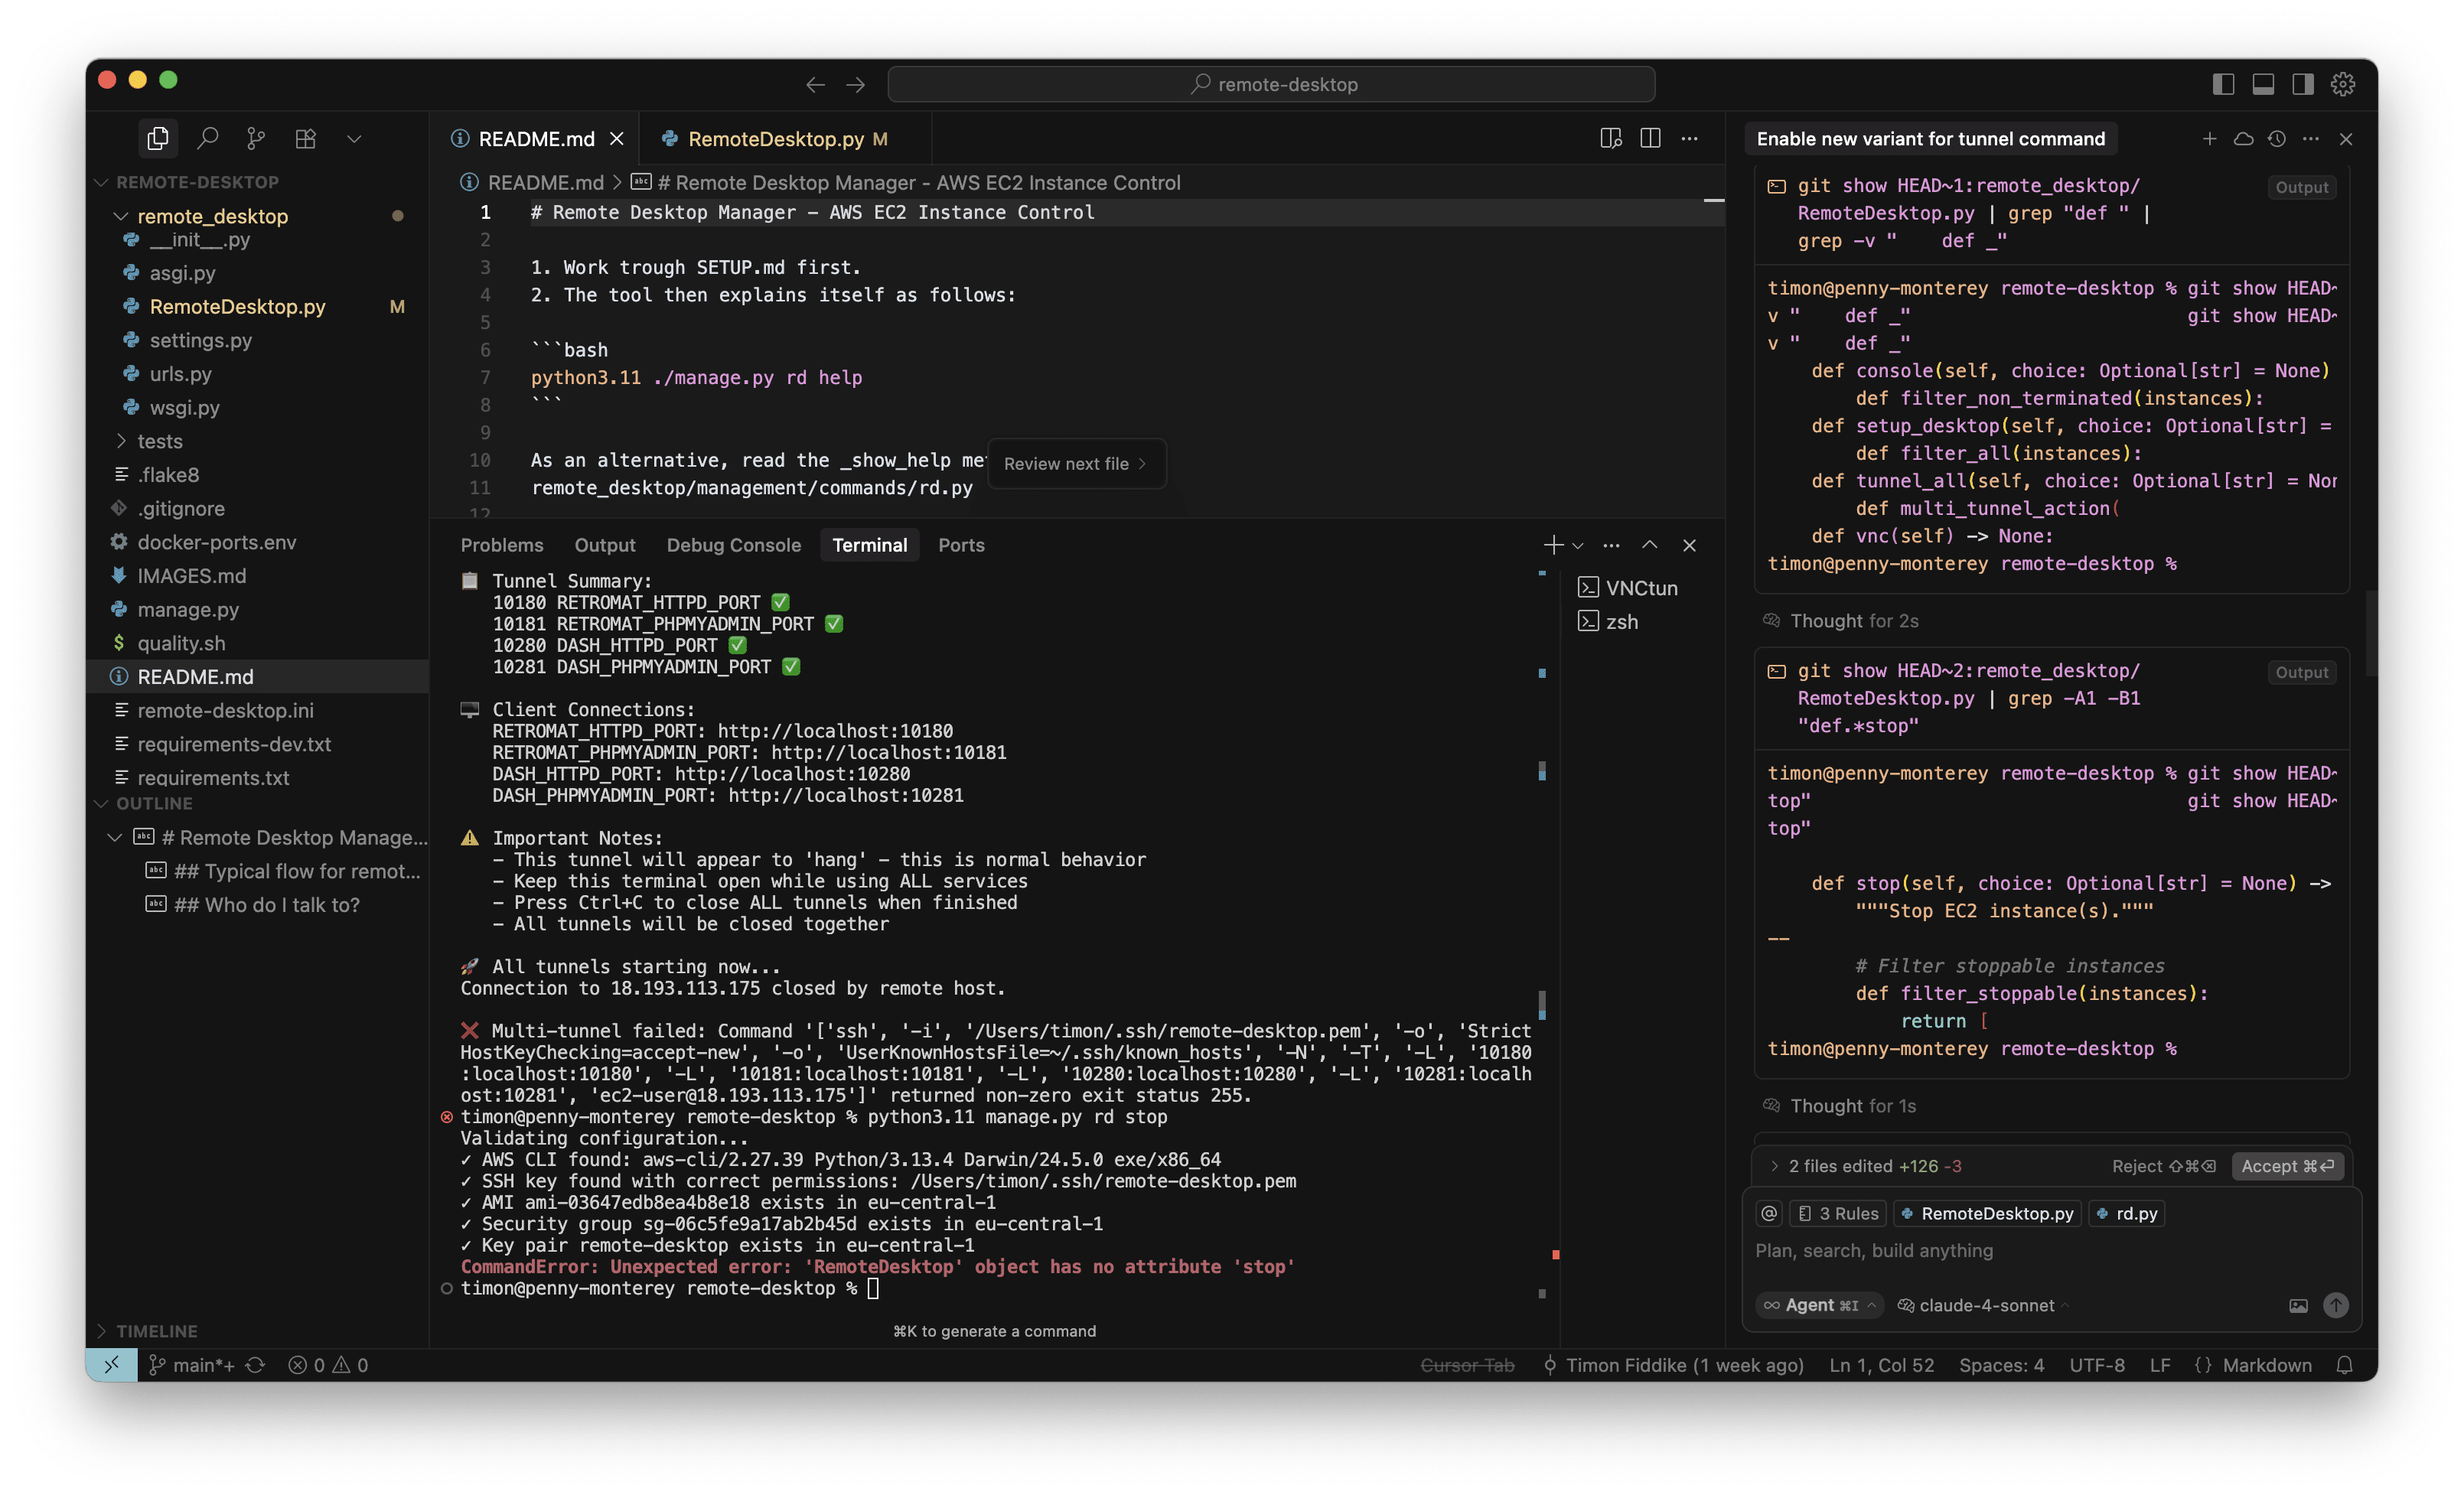Open the Extensions view icon

306,138
